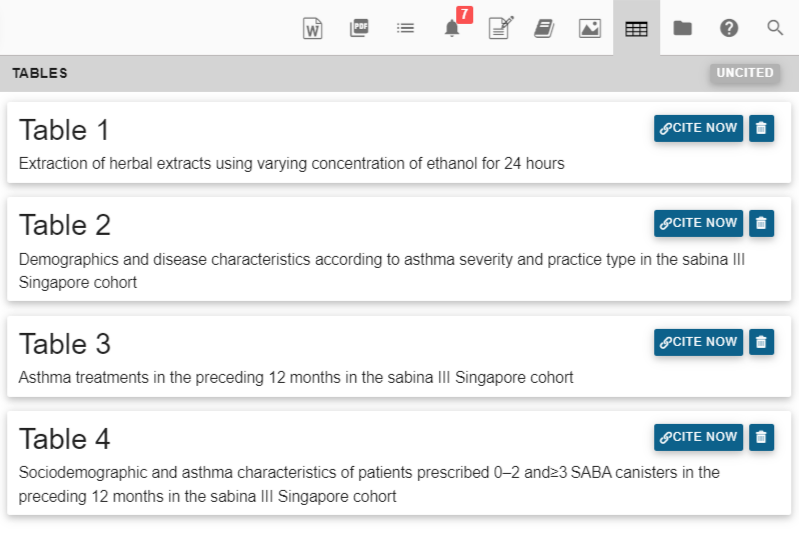Open the figures image icon
The width and height of the screenshot is (799, 550).
[x=590, y=28]
